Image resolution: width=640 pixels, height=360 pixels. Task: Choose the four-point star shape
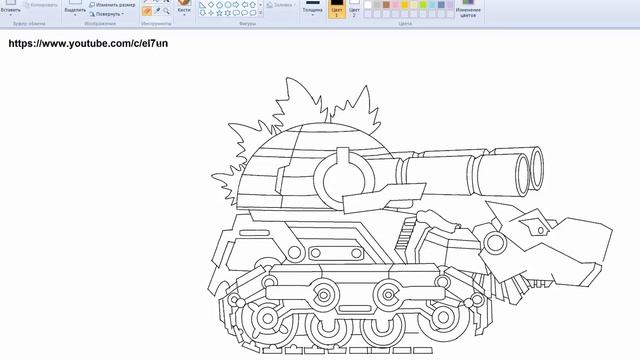[211, 13]
